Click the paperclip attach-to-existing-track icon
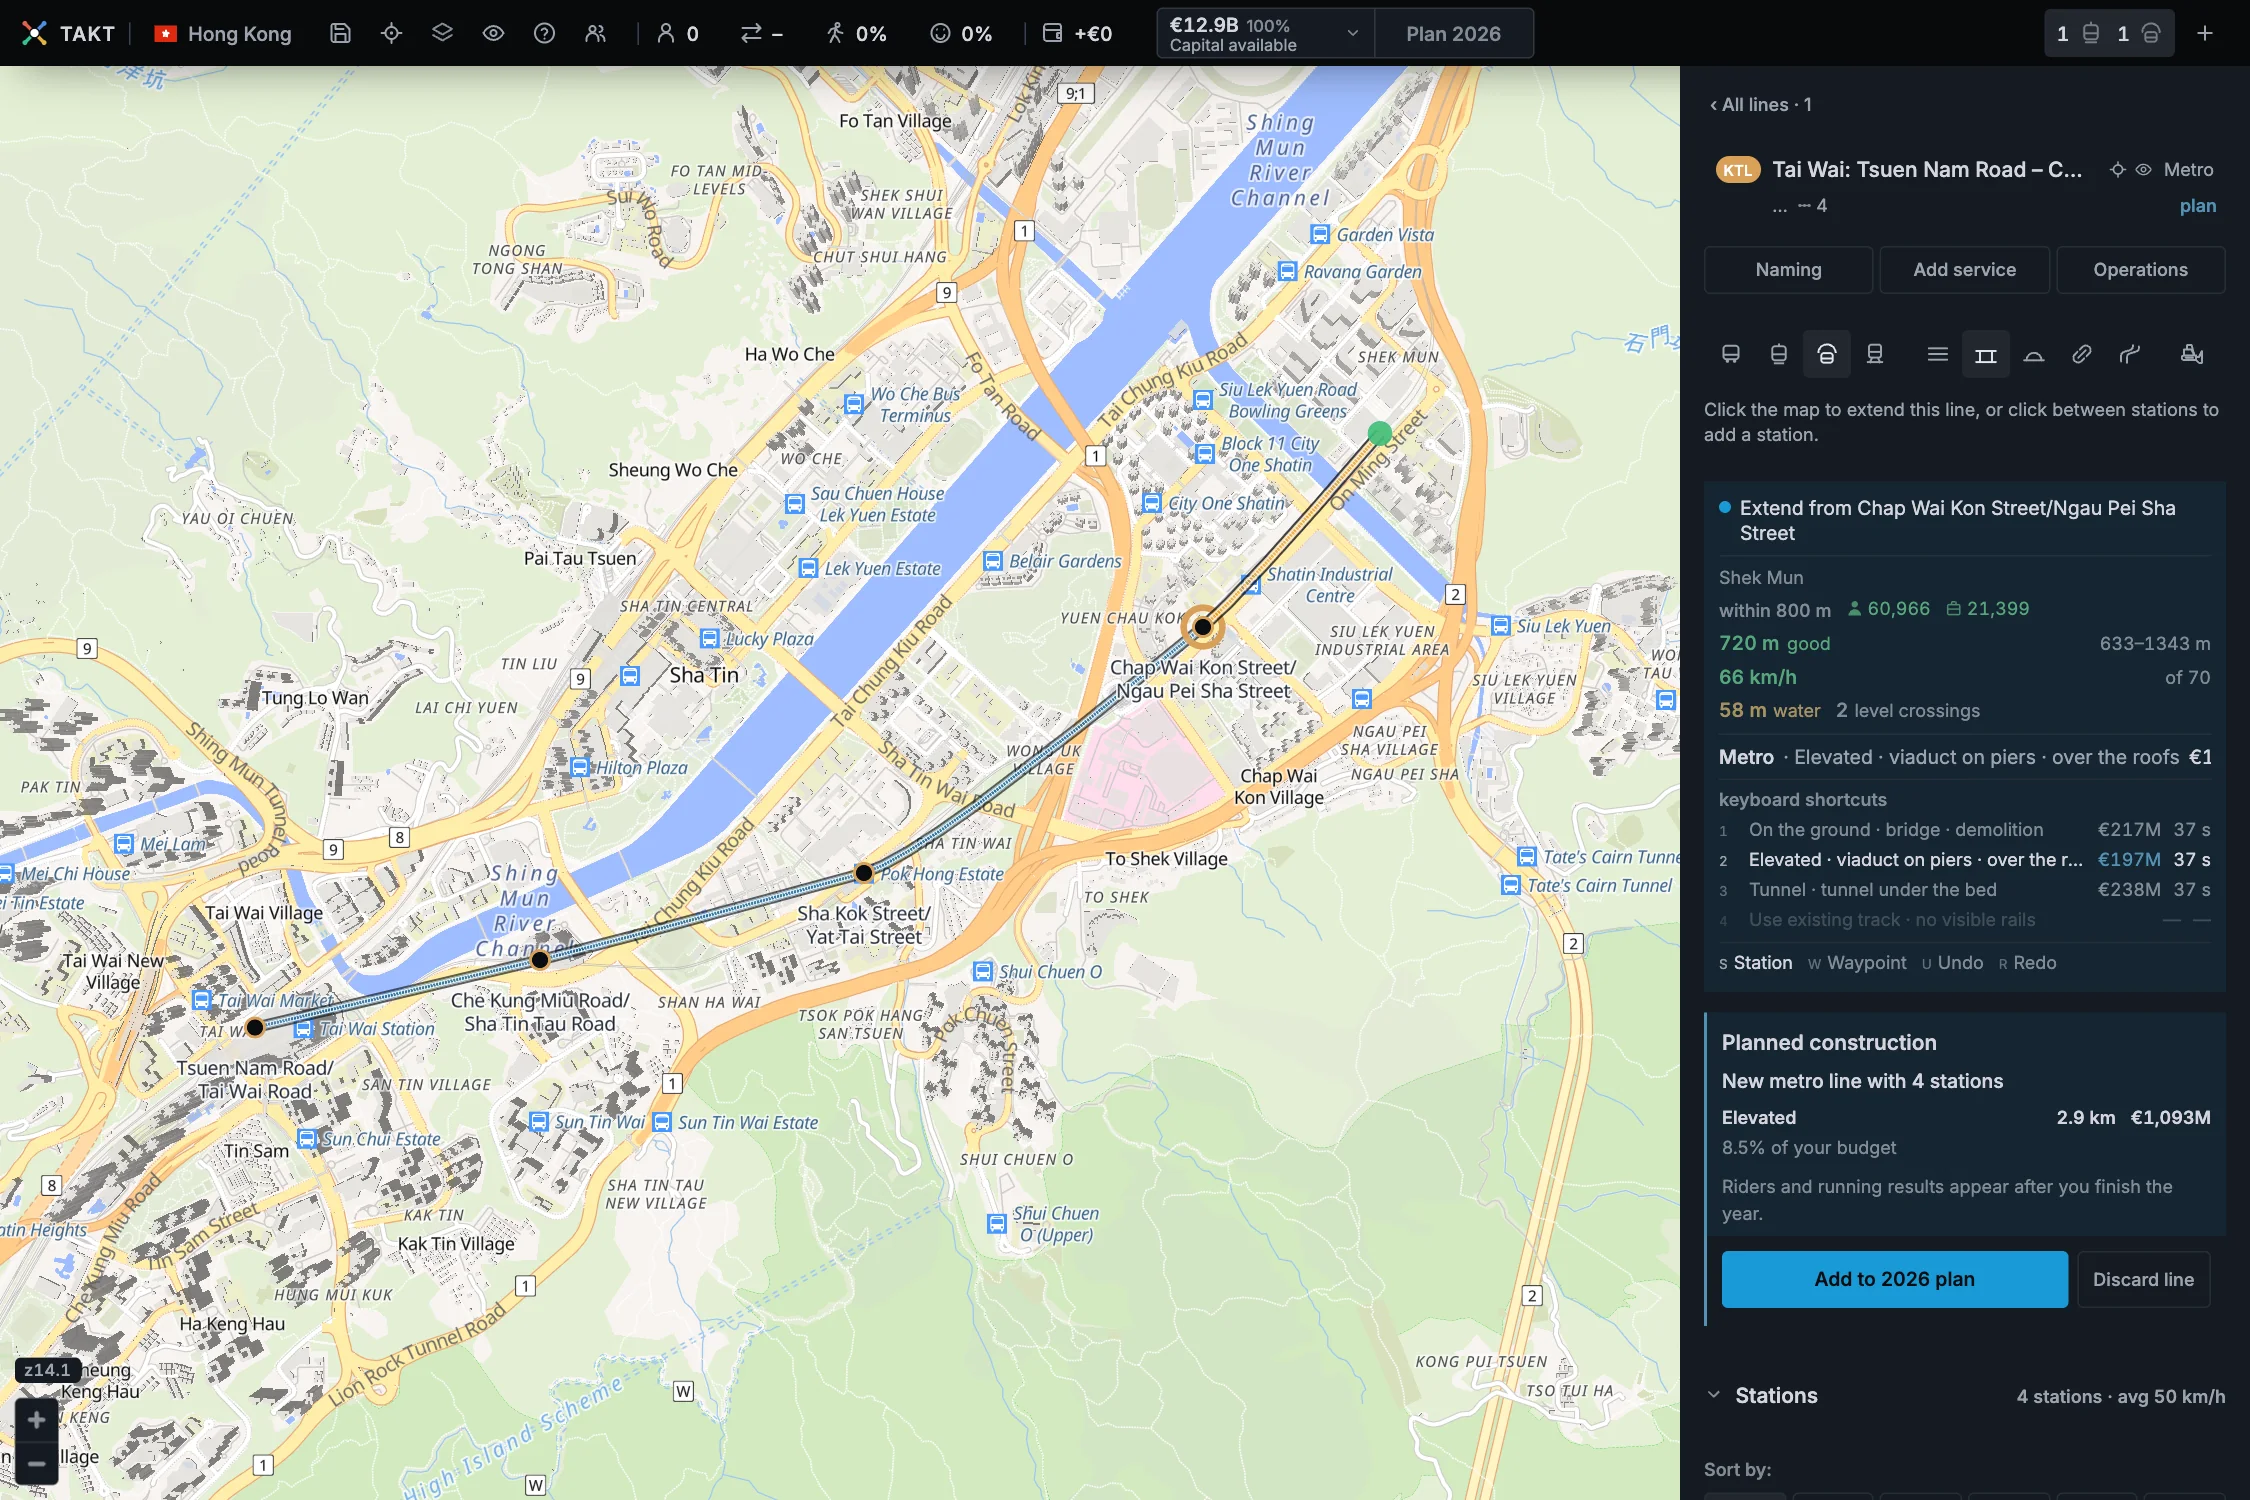This screenshot has width=2250, height=1500. [x=2081, y=354]
